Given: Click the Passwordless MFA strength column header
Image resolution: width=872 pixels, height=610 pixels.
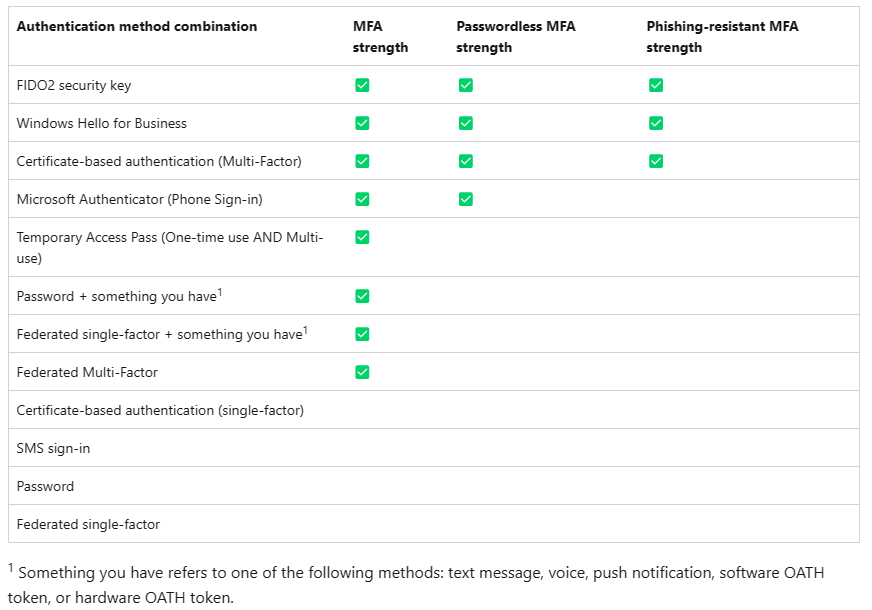Looking at the screenshot, I should coord(516,37).
